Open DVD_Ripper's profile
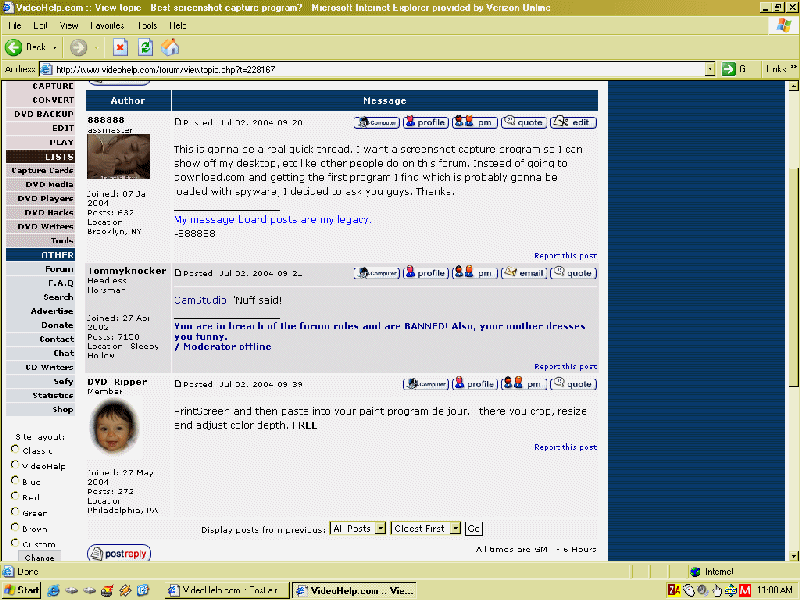Screen dimensions: 800x600 pos(474,384)
